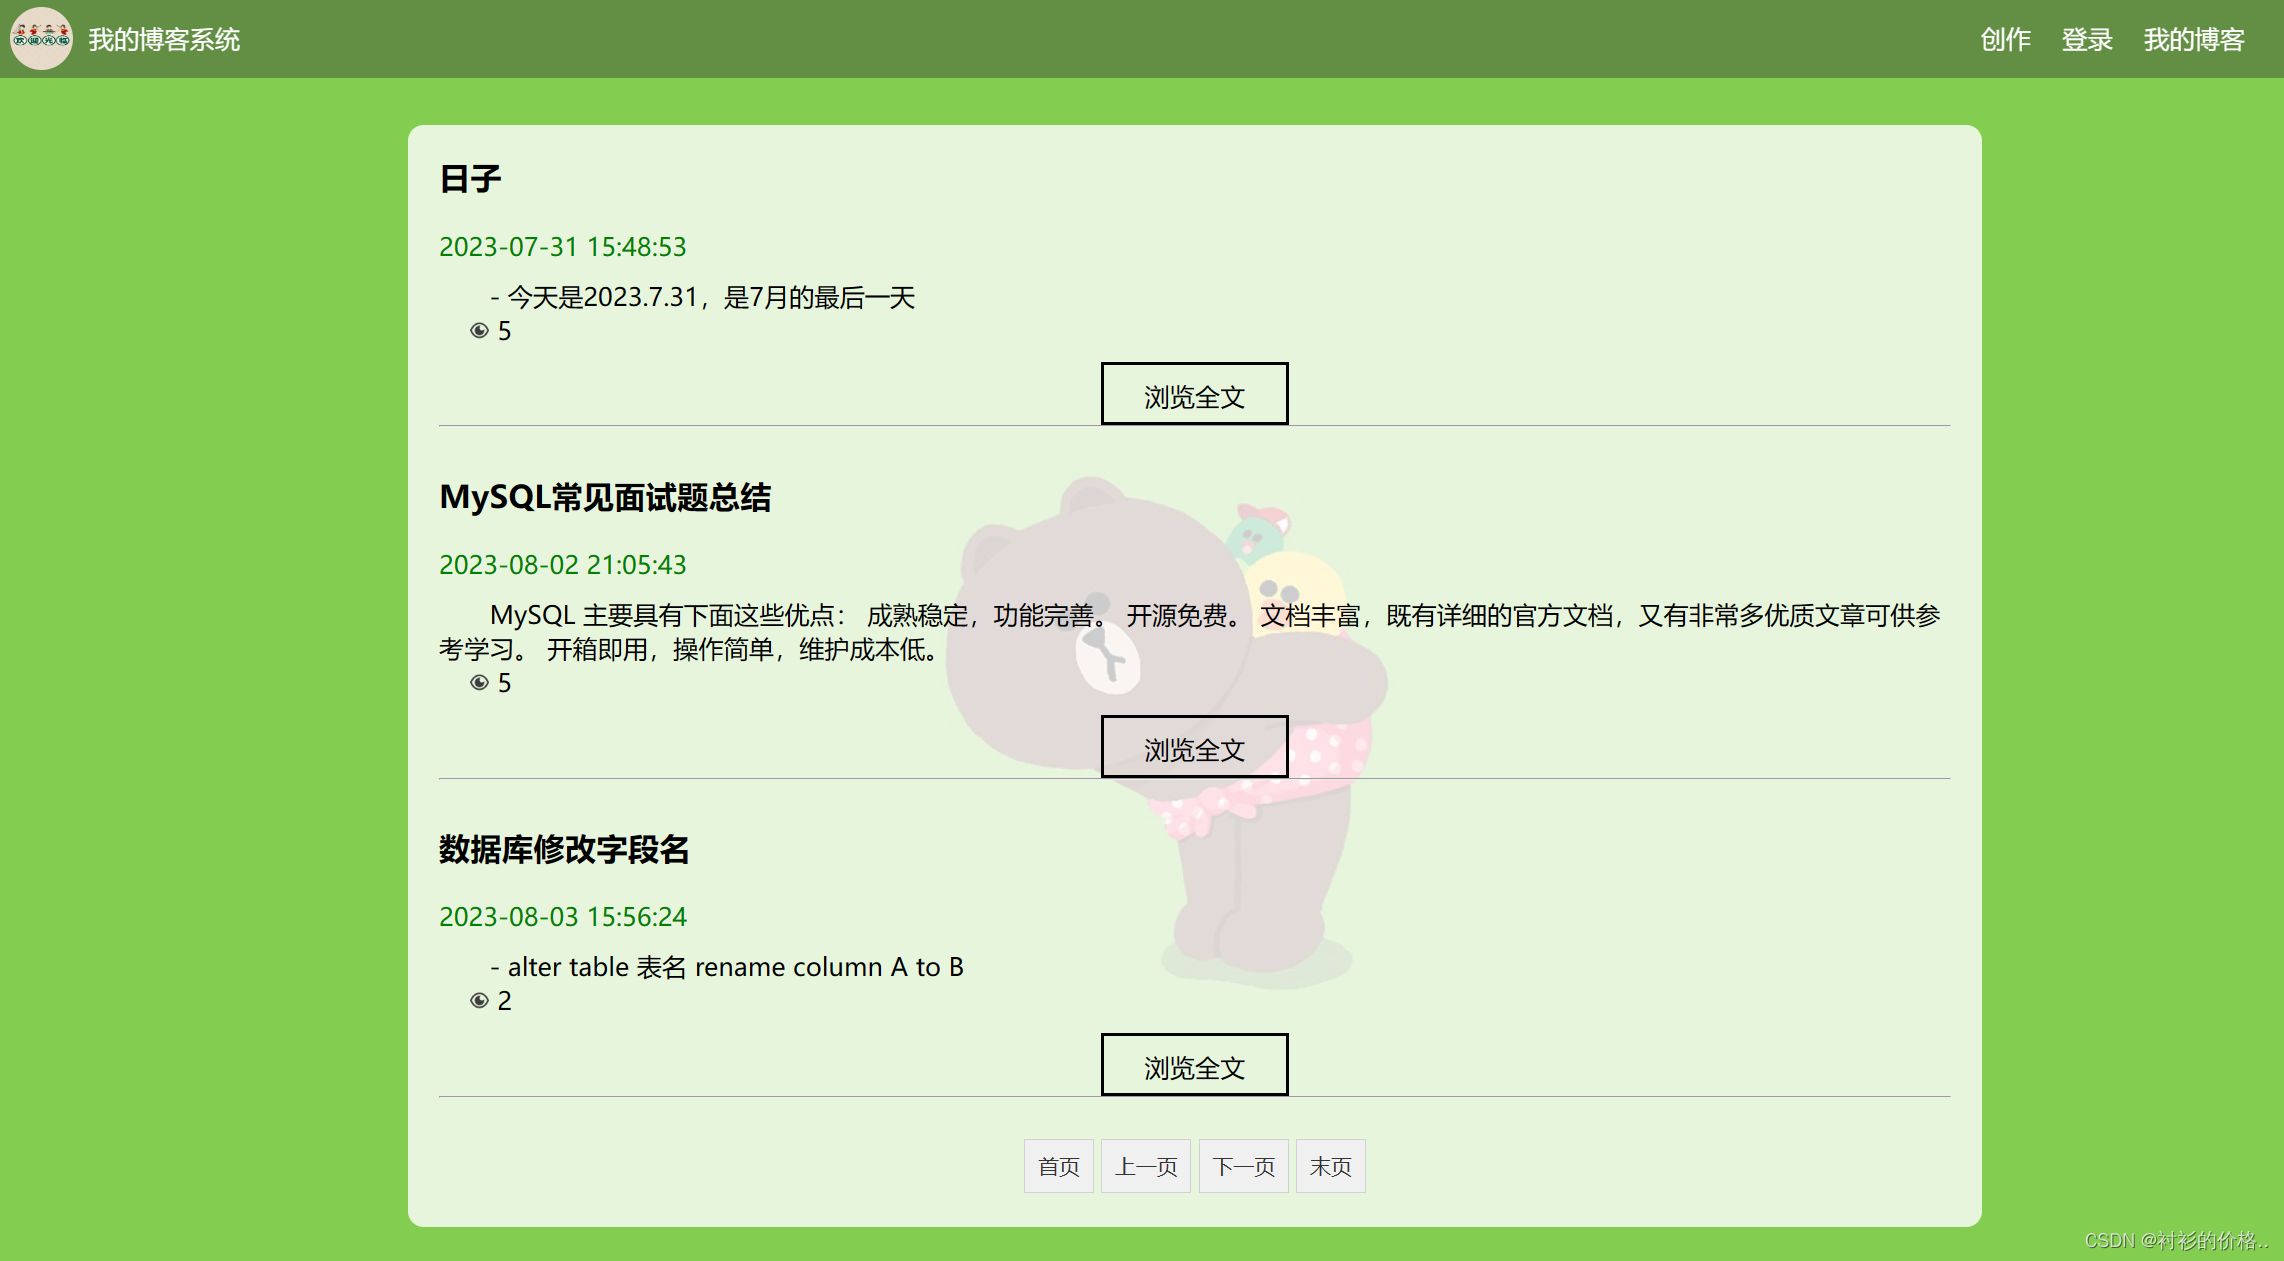Click the 数据库修改字段名 title
Image resolution: width=2284 pixels, height=1261 pixels.
pyautogui.click(x=564, y=849)
